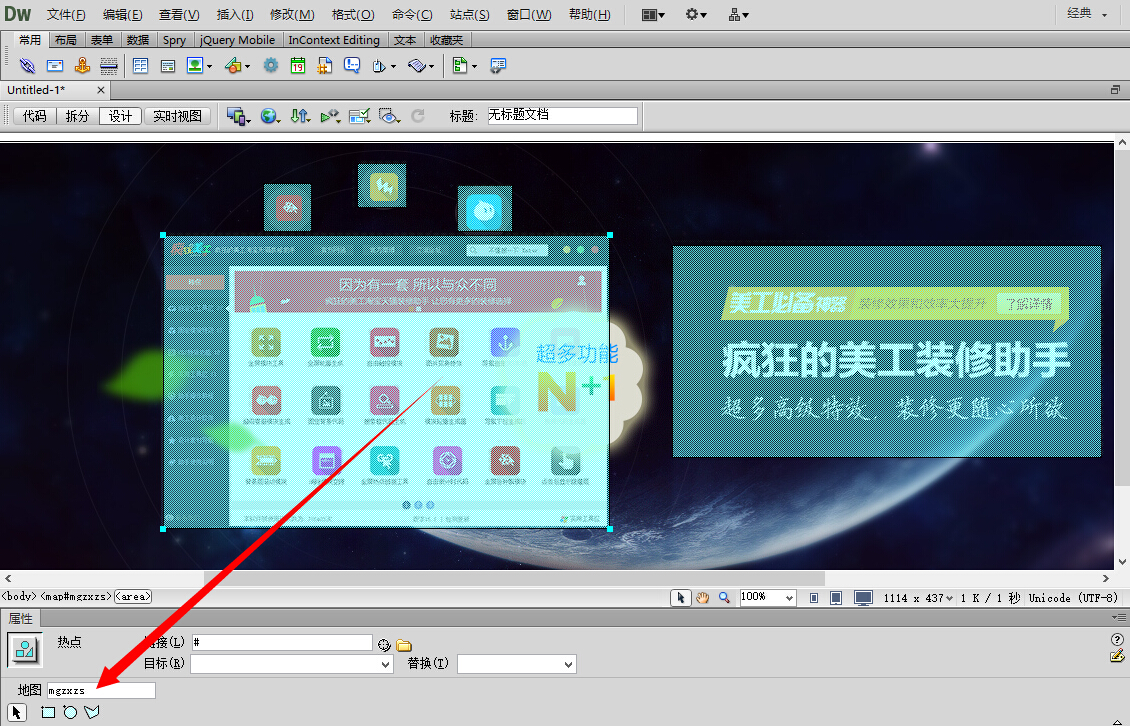Click the browse folder icon next to link field
Screen dimensions: 1130x726
point(404,645)
